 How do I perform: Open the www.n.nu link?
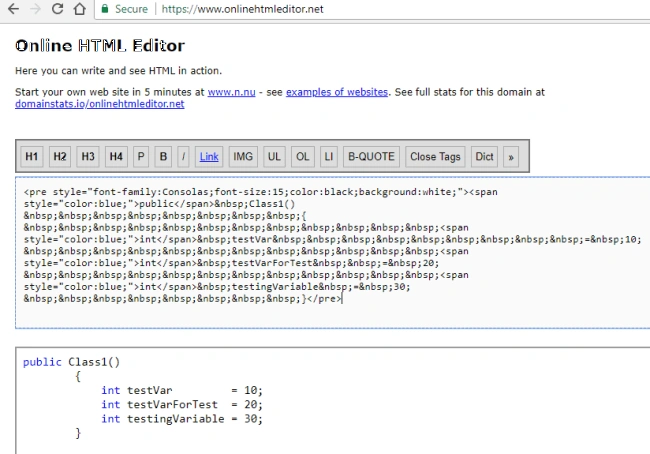click(x=231, y=92)
